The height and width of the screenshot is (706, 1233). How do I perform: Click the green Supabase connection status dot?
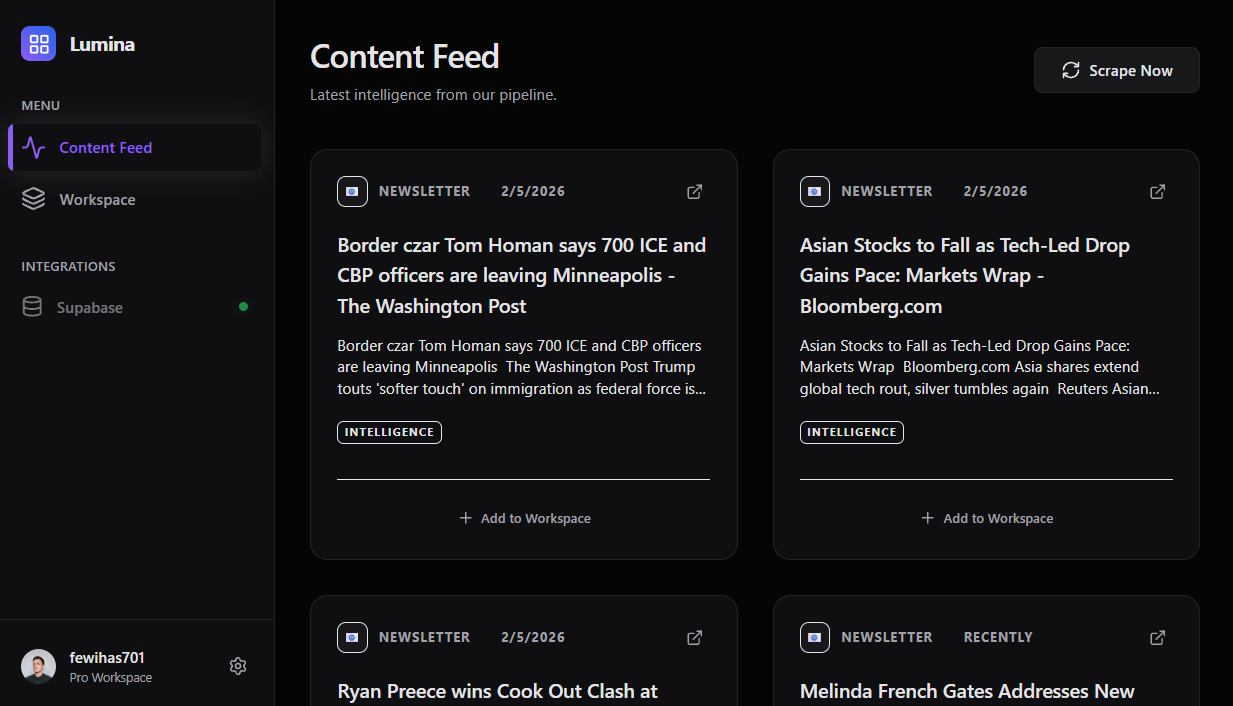pyautogui.click(x=243, y=307)
